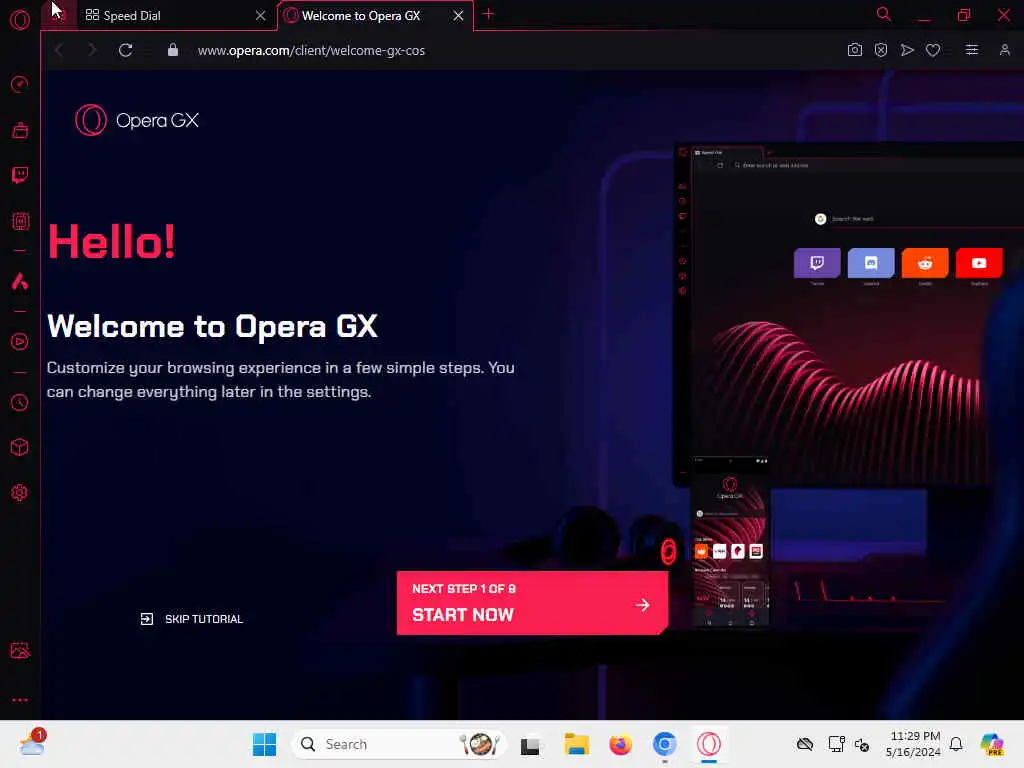The image size is (1024, 768).
Task: Open the Chromium browser icon in taskbar
Action: click(664, 744)
